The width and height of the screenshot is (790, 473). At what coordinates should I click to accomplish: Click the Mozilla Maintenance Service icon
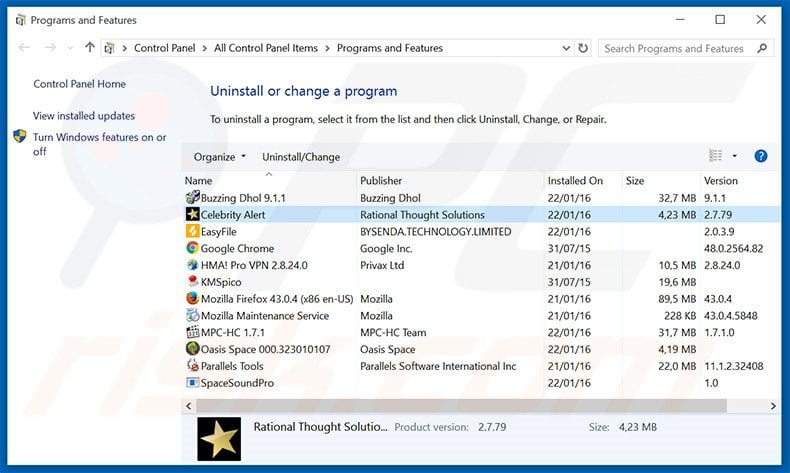click(192, 315)
